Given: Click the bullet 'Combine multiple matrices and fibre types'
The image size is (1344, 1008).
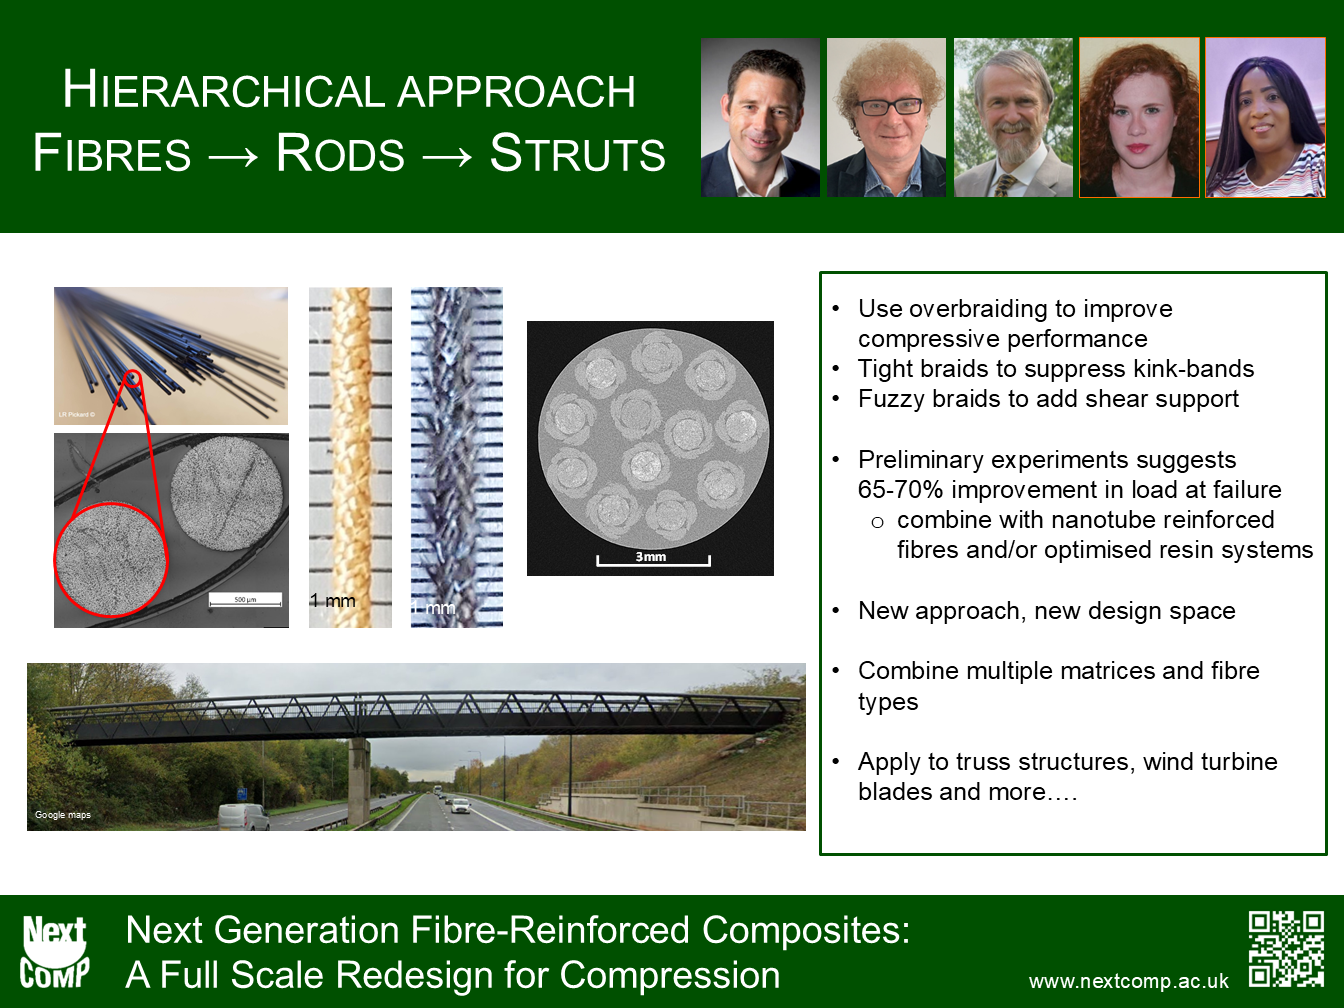Looking at the screenshot, I should [x=1059, y=685].
